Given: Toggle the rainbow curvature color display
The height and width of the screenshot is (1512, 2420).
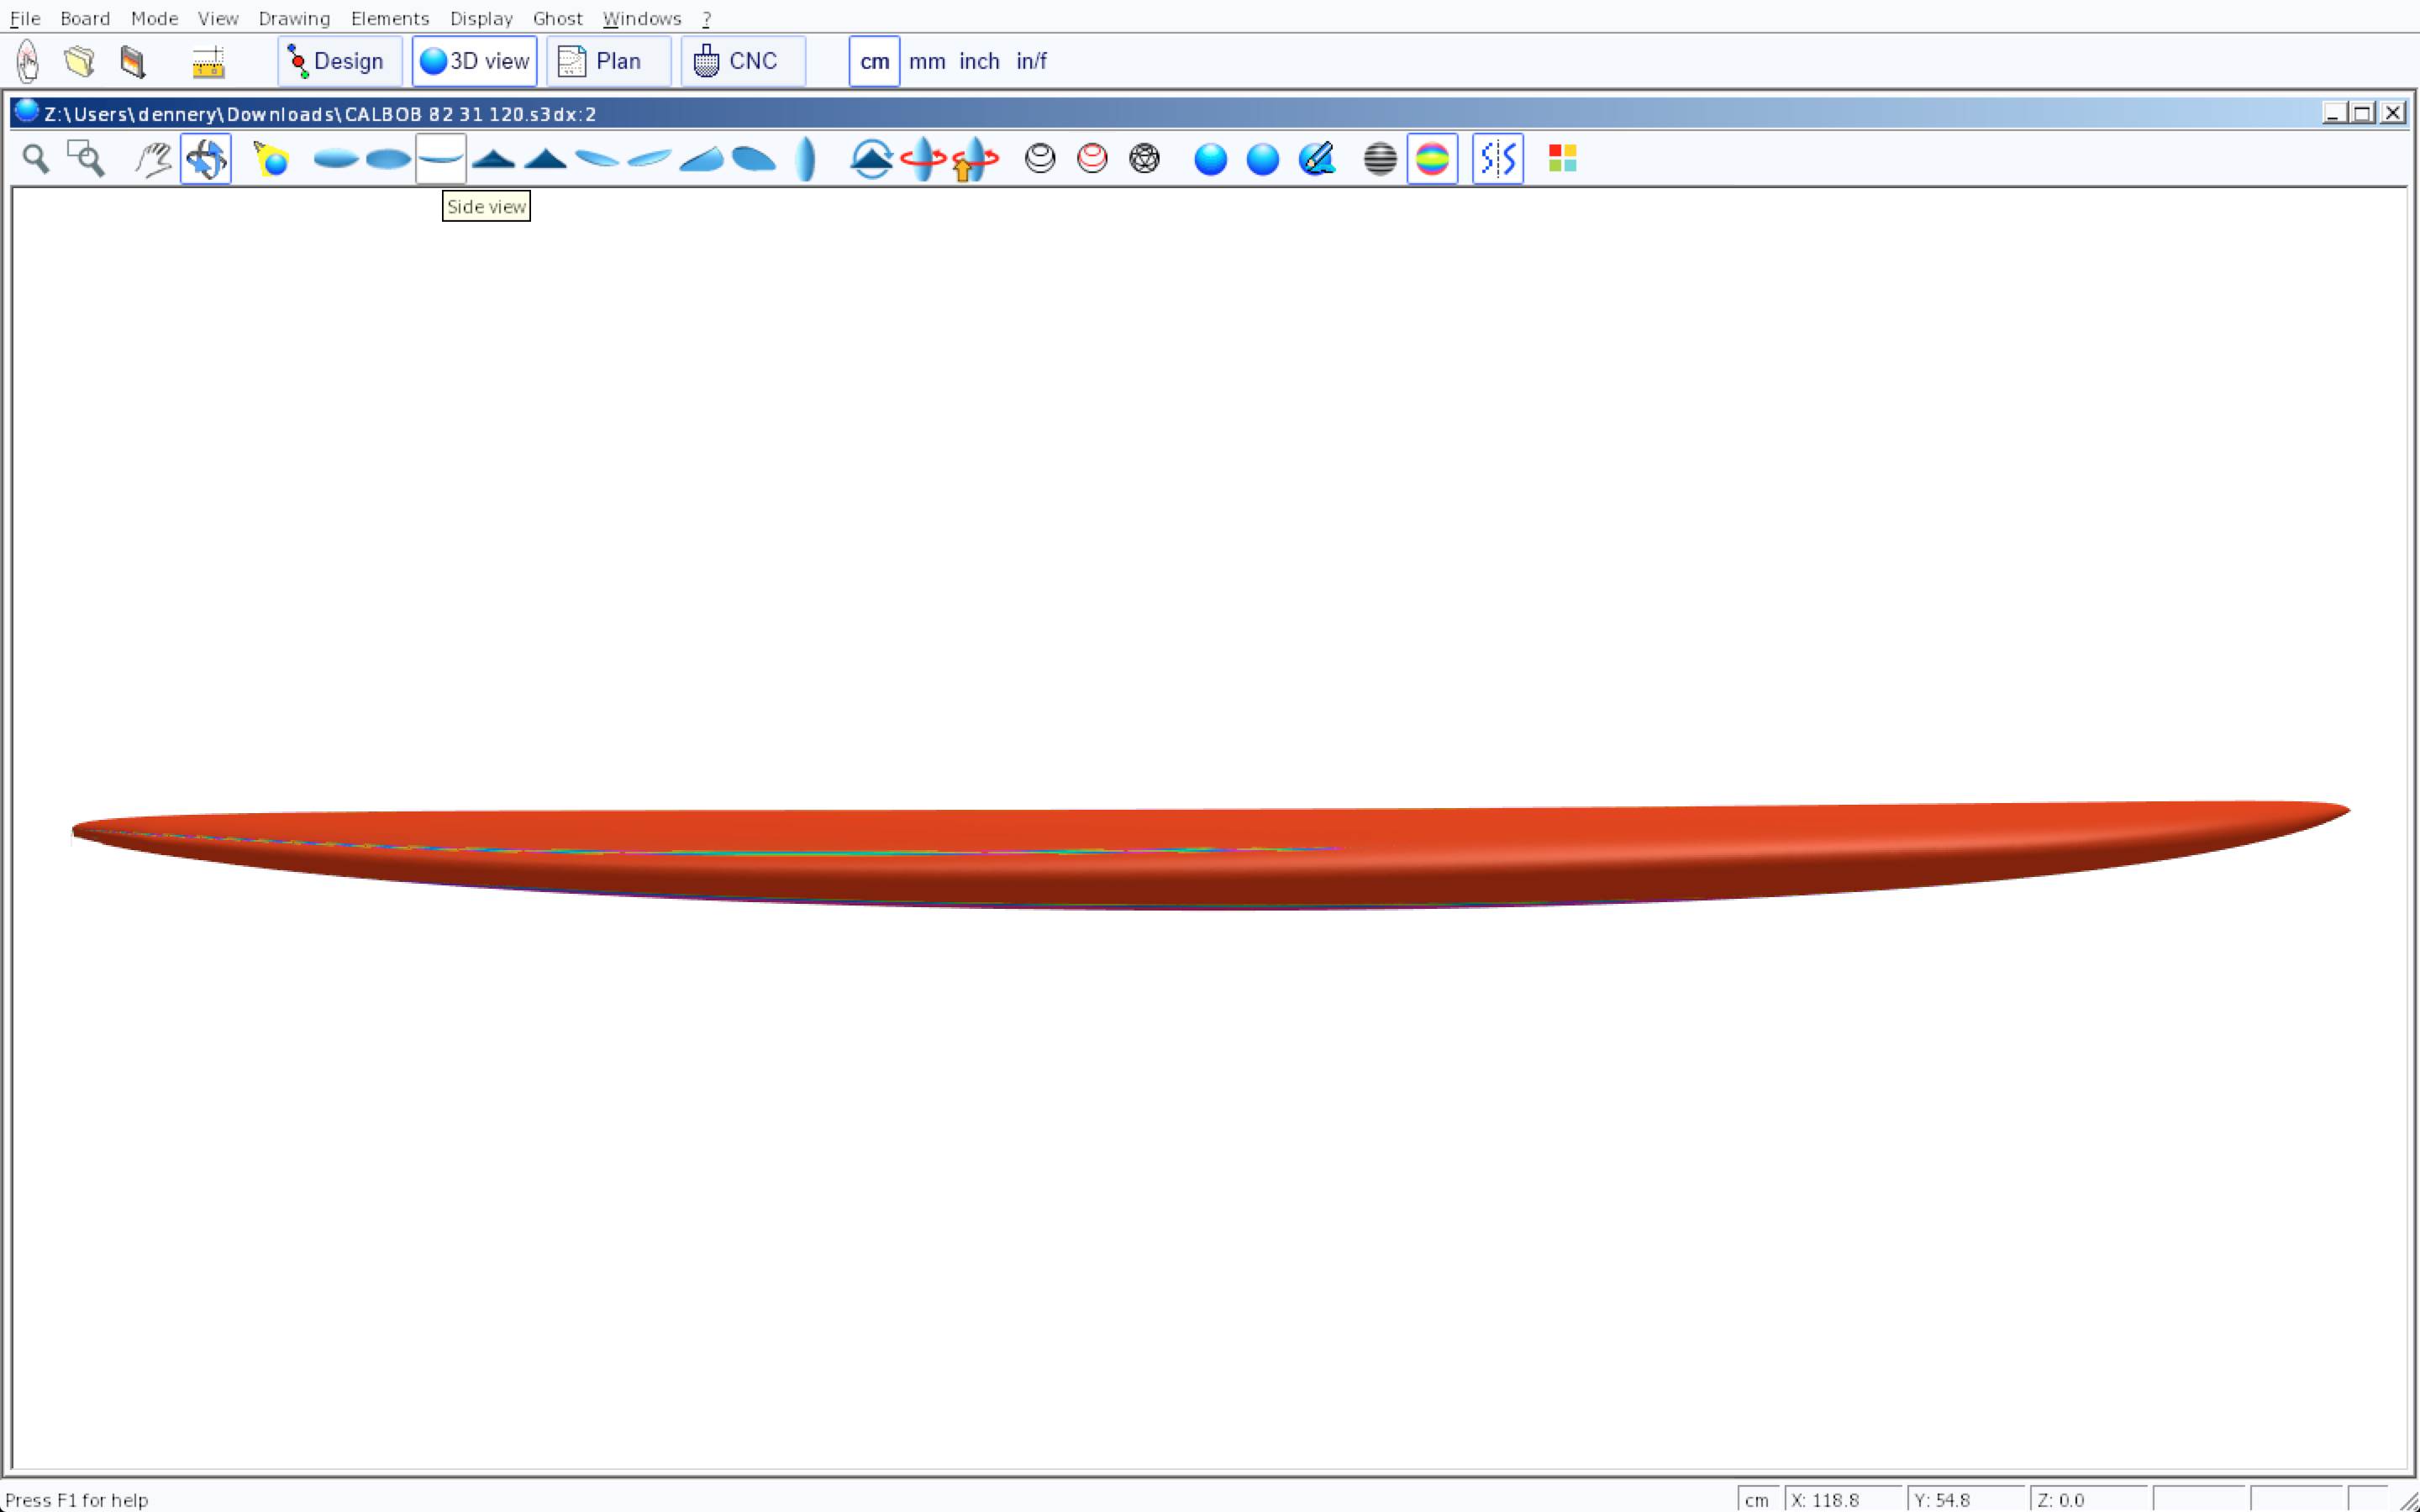Looking at the screenshot, I should pyautogui.click(x=1432, y=159).
